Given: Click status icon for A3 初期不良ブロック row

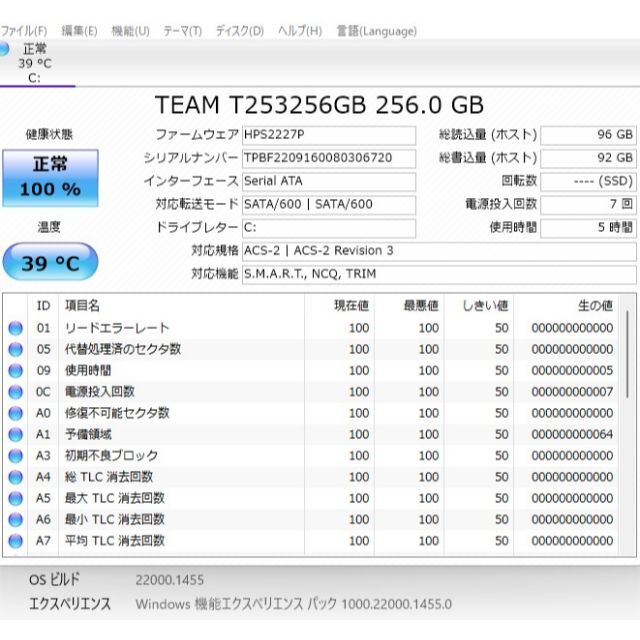Looking at the screenshot, I should point(16,456).
